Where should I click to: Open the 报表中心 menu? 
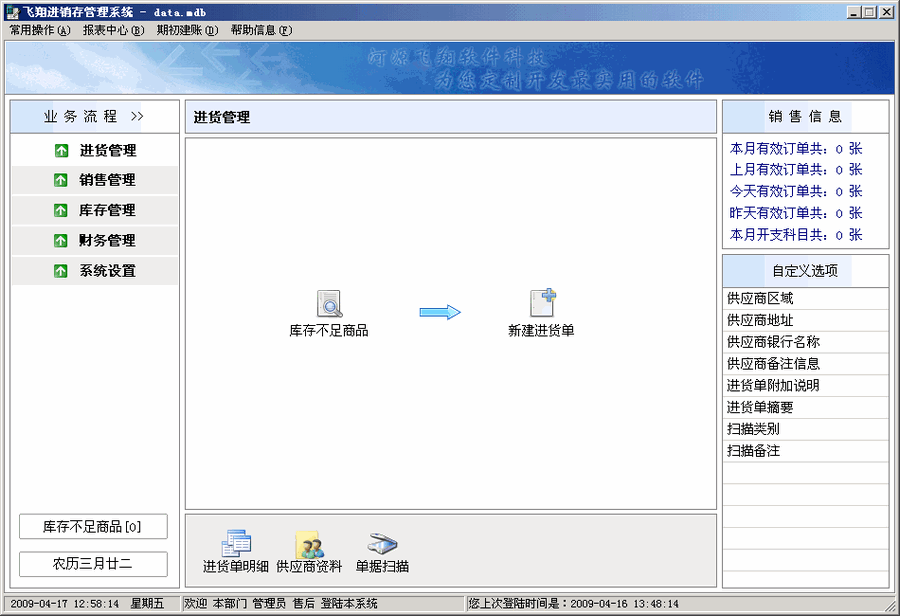110,31
